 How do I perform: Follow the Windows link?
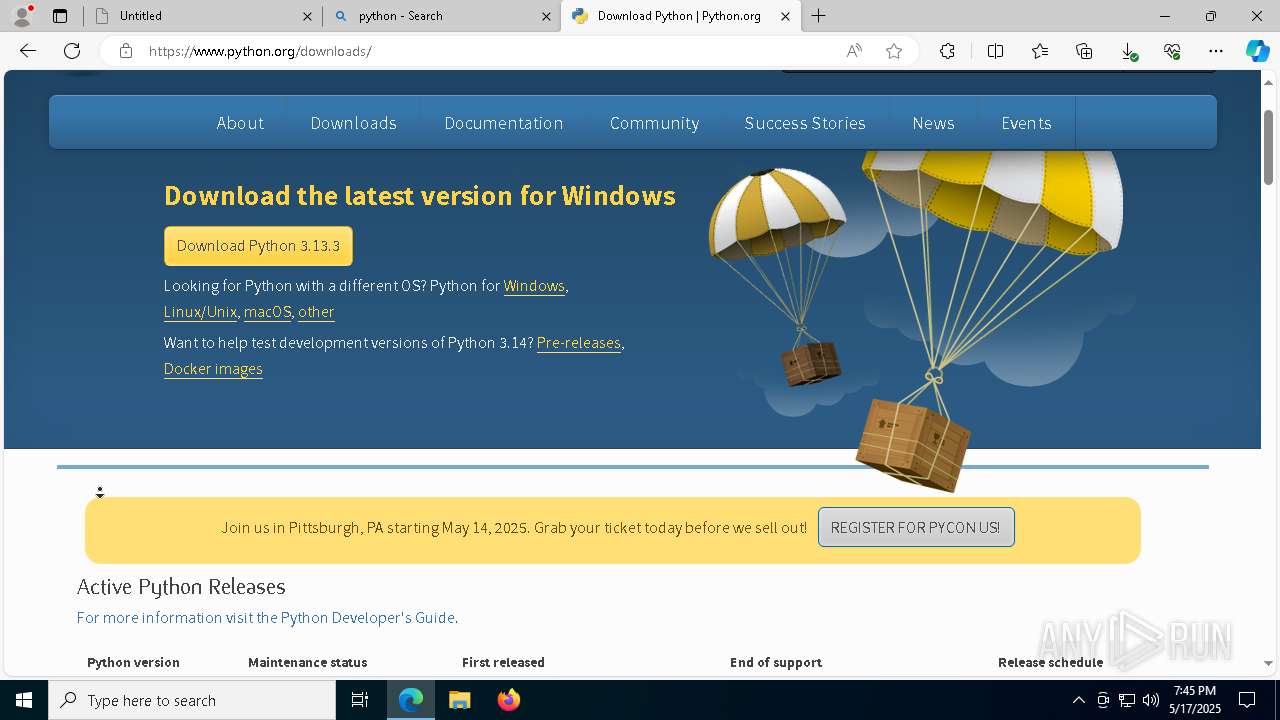pyautogui.click(x=534, y=286)
